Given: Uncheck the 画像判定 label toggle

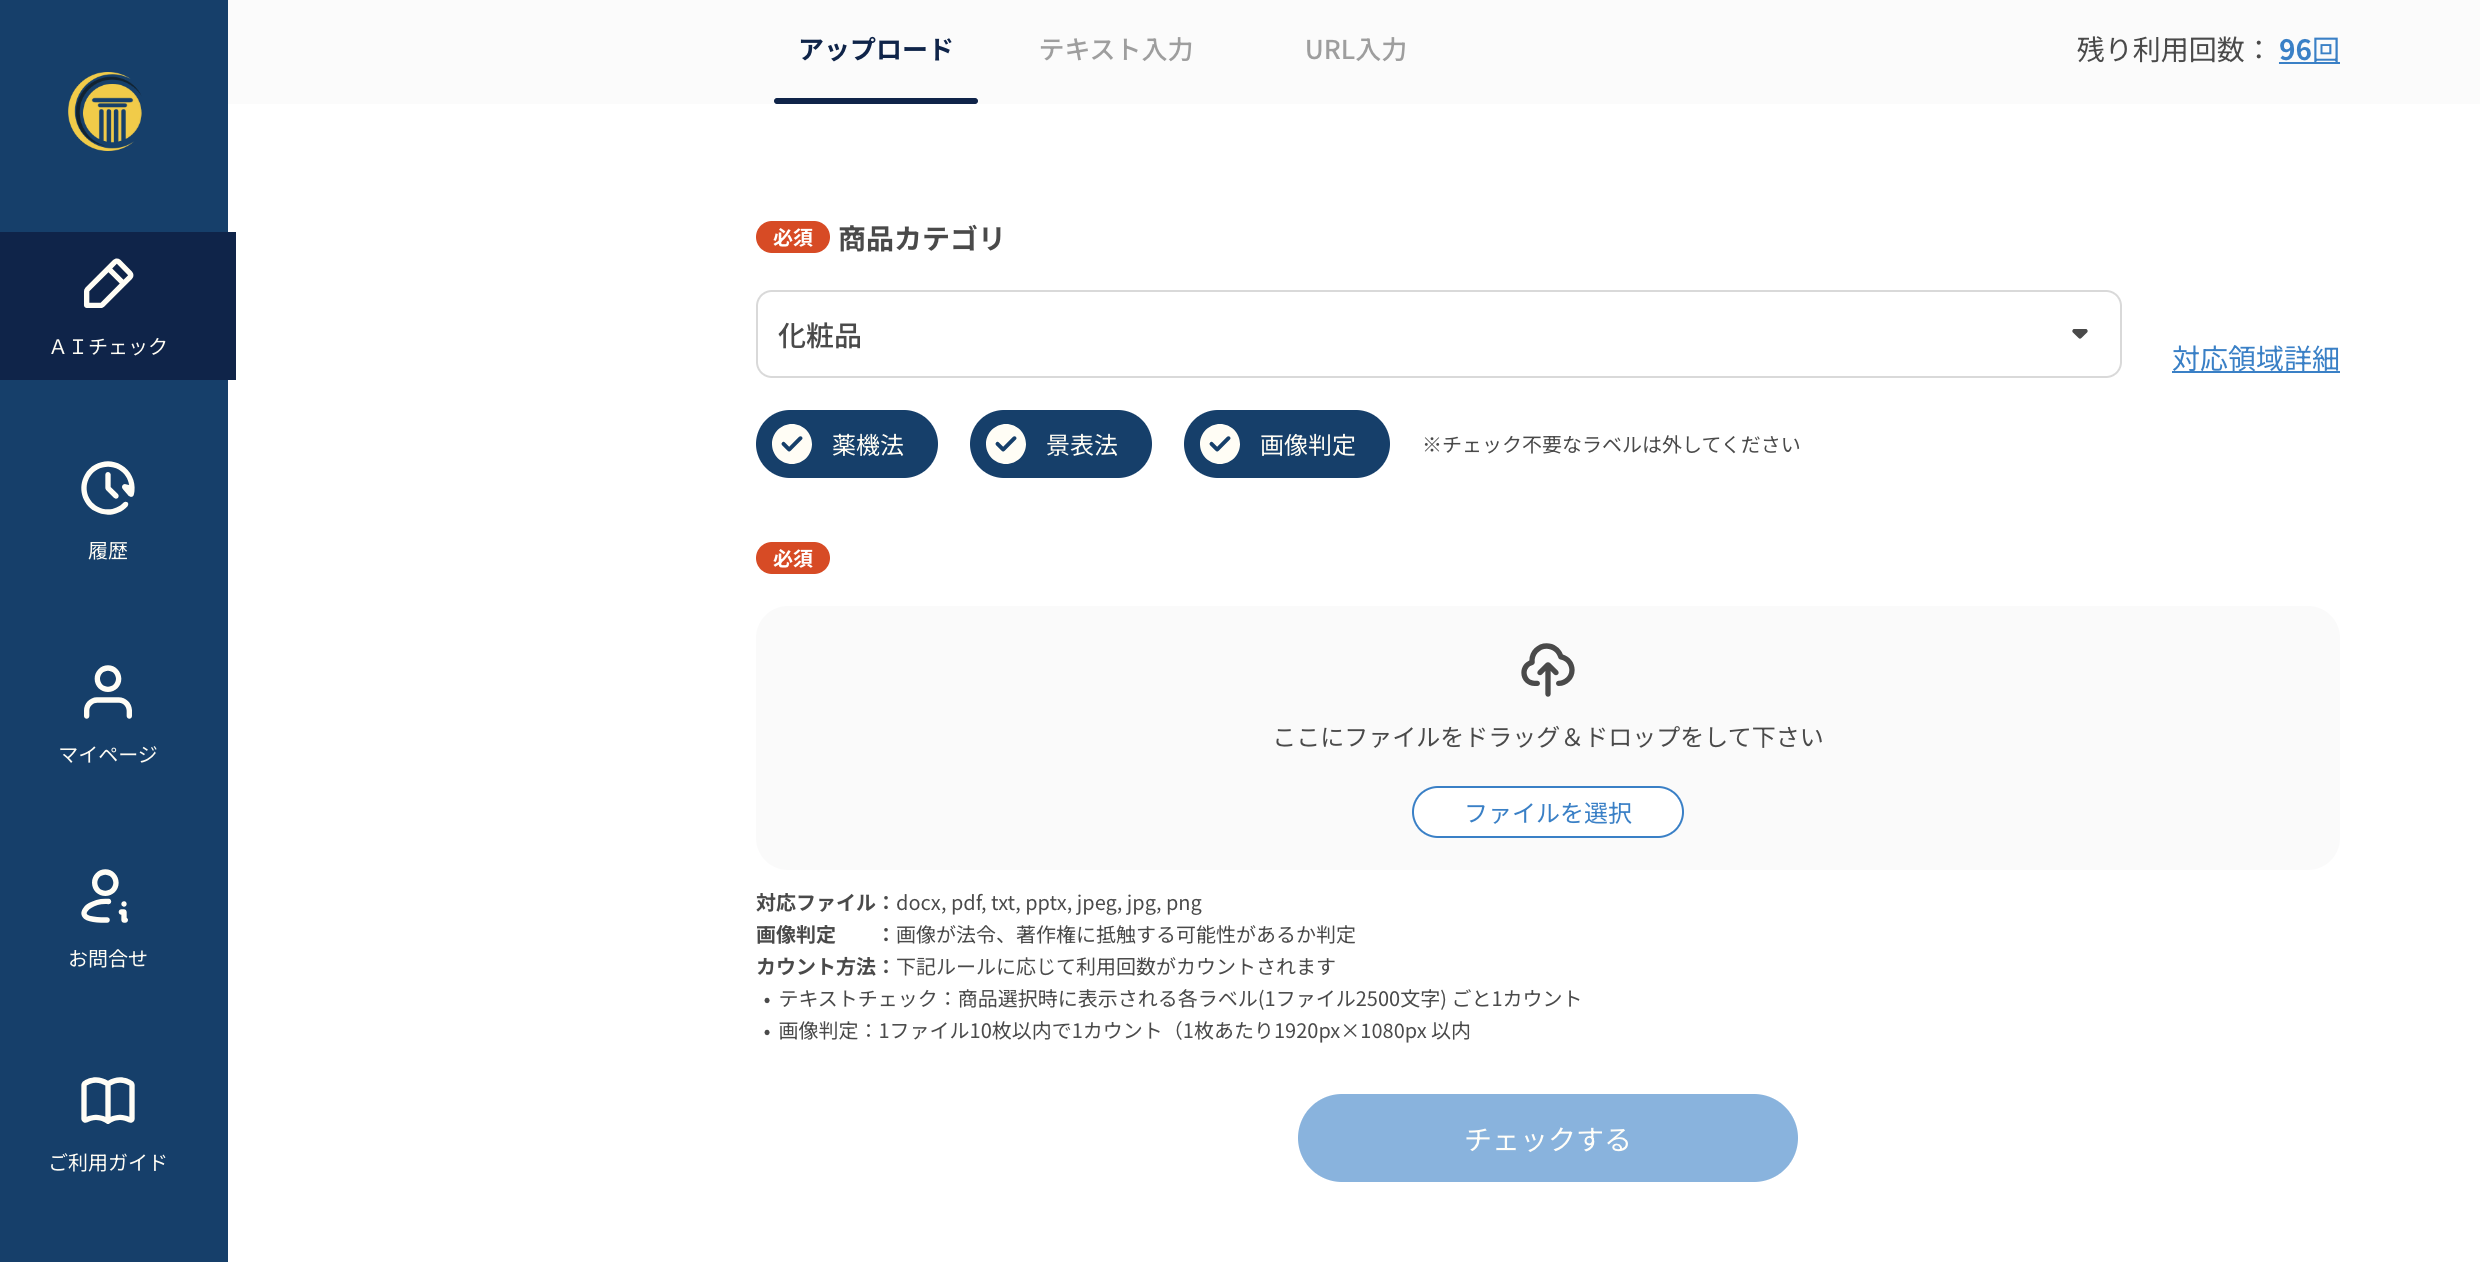Looking at the screenshot, I should point(1287,444).
